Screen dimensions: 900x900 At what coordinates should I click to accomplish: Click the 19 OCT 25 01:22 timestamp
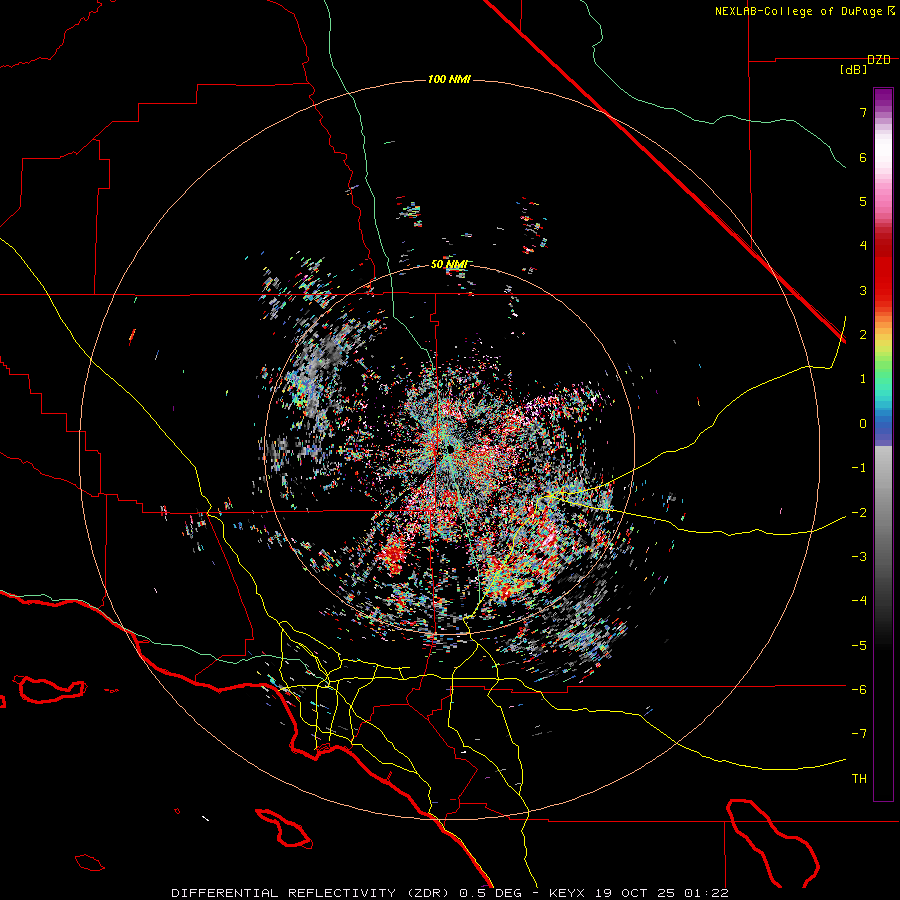coord(660,893)
